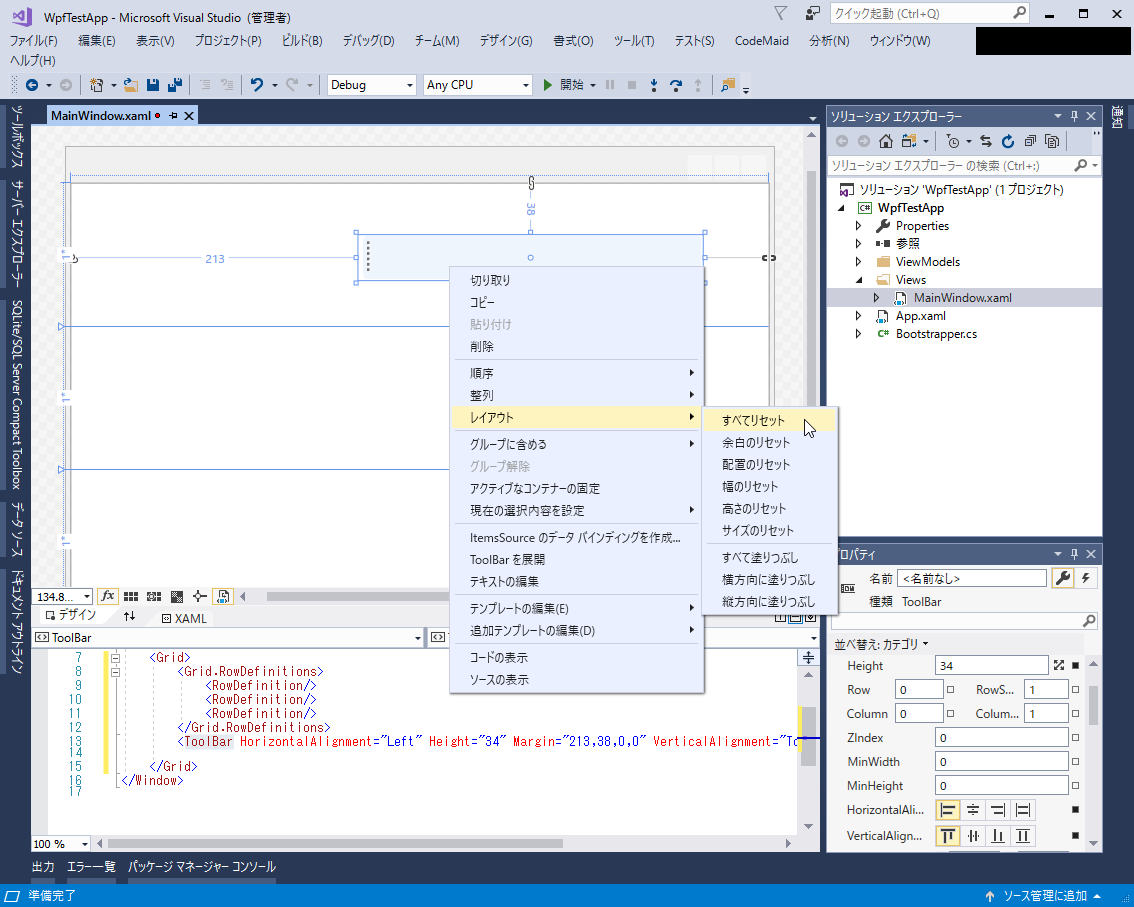
Task: Set HorizontalAlignment to Left
Action: coord(947,810)
